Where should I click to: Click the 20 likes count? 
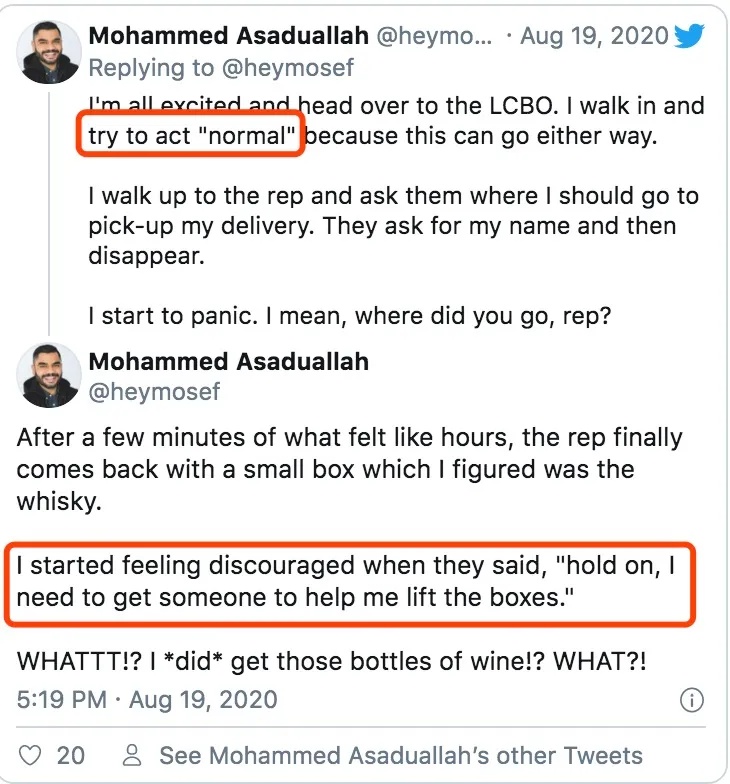(70, 755)
